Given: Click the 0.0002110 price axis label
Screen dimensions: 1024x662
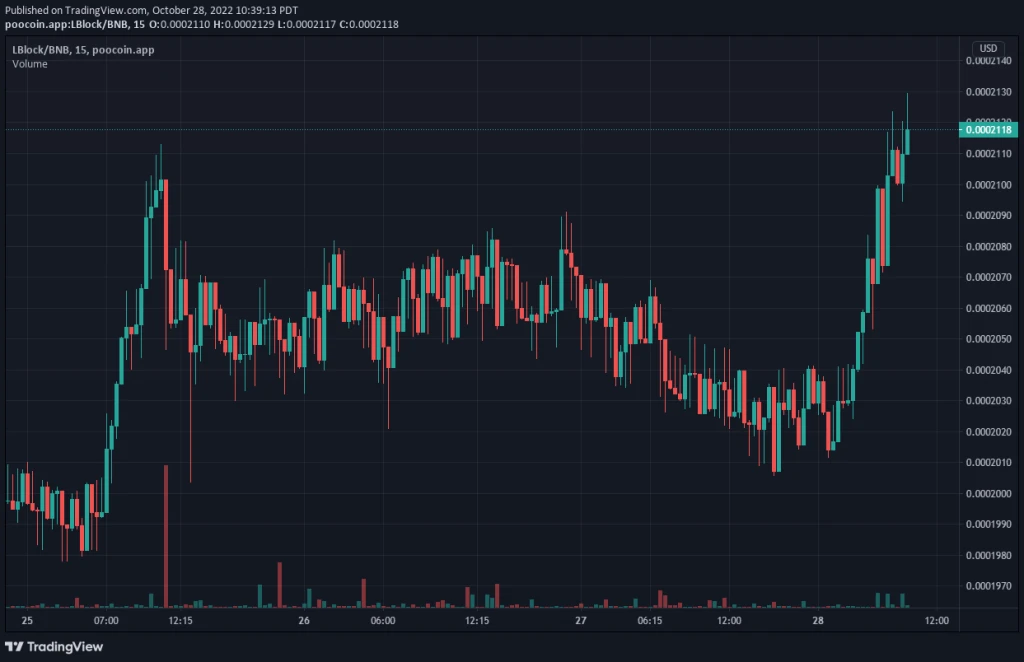Looking at the screenshot, I should (x=988, y=154).
